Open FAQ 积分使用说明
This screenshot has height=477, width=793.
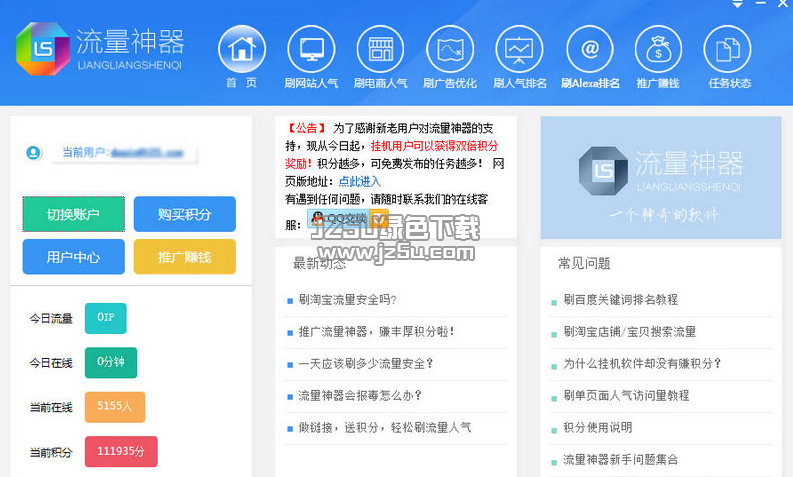597,427
